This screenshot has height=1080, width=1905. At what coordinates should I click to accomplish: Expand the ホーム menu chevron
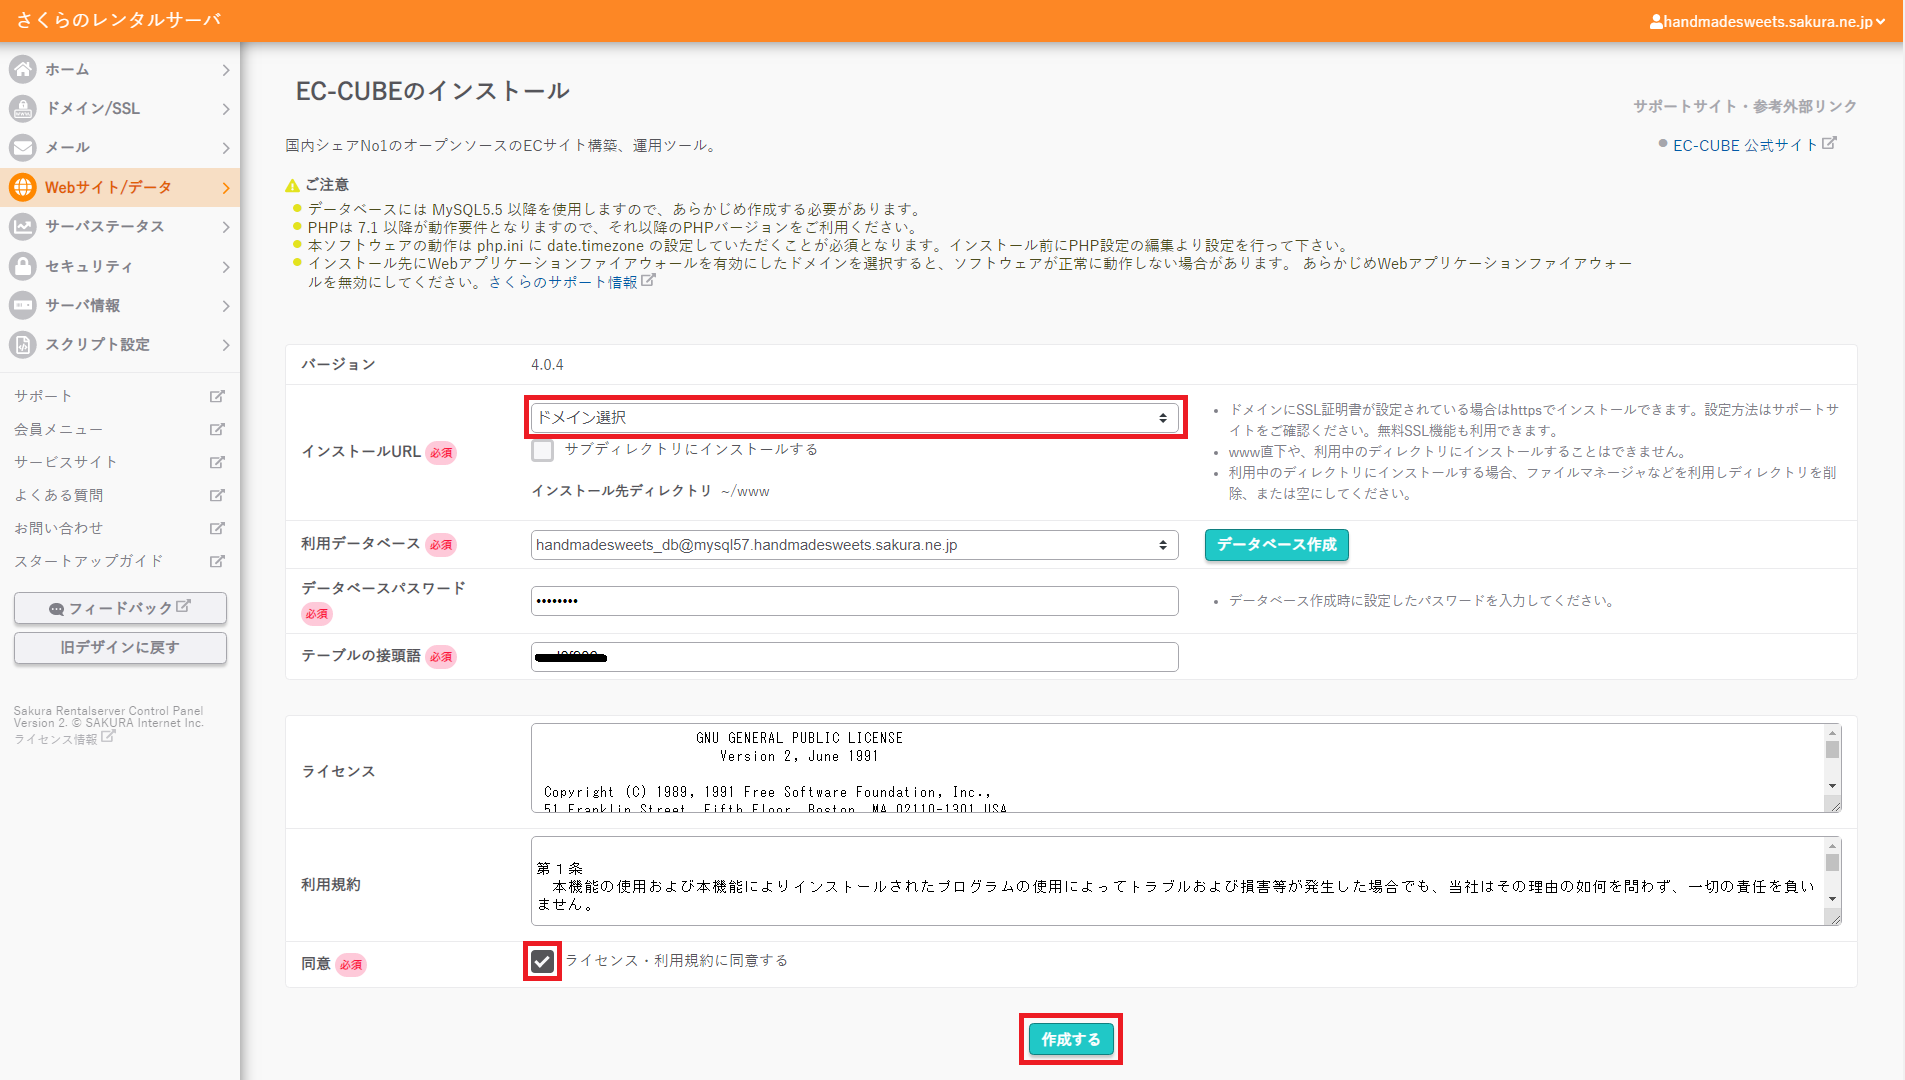(x=226, y=70)
